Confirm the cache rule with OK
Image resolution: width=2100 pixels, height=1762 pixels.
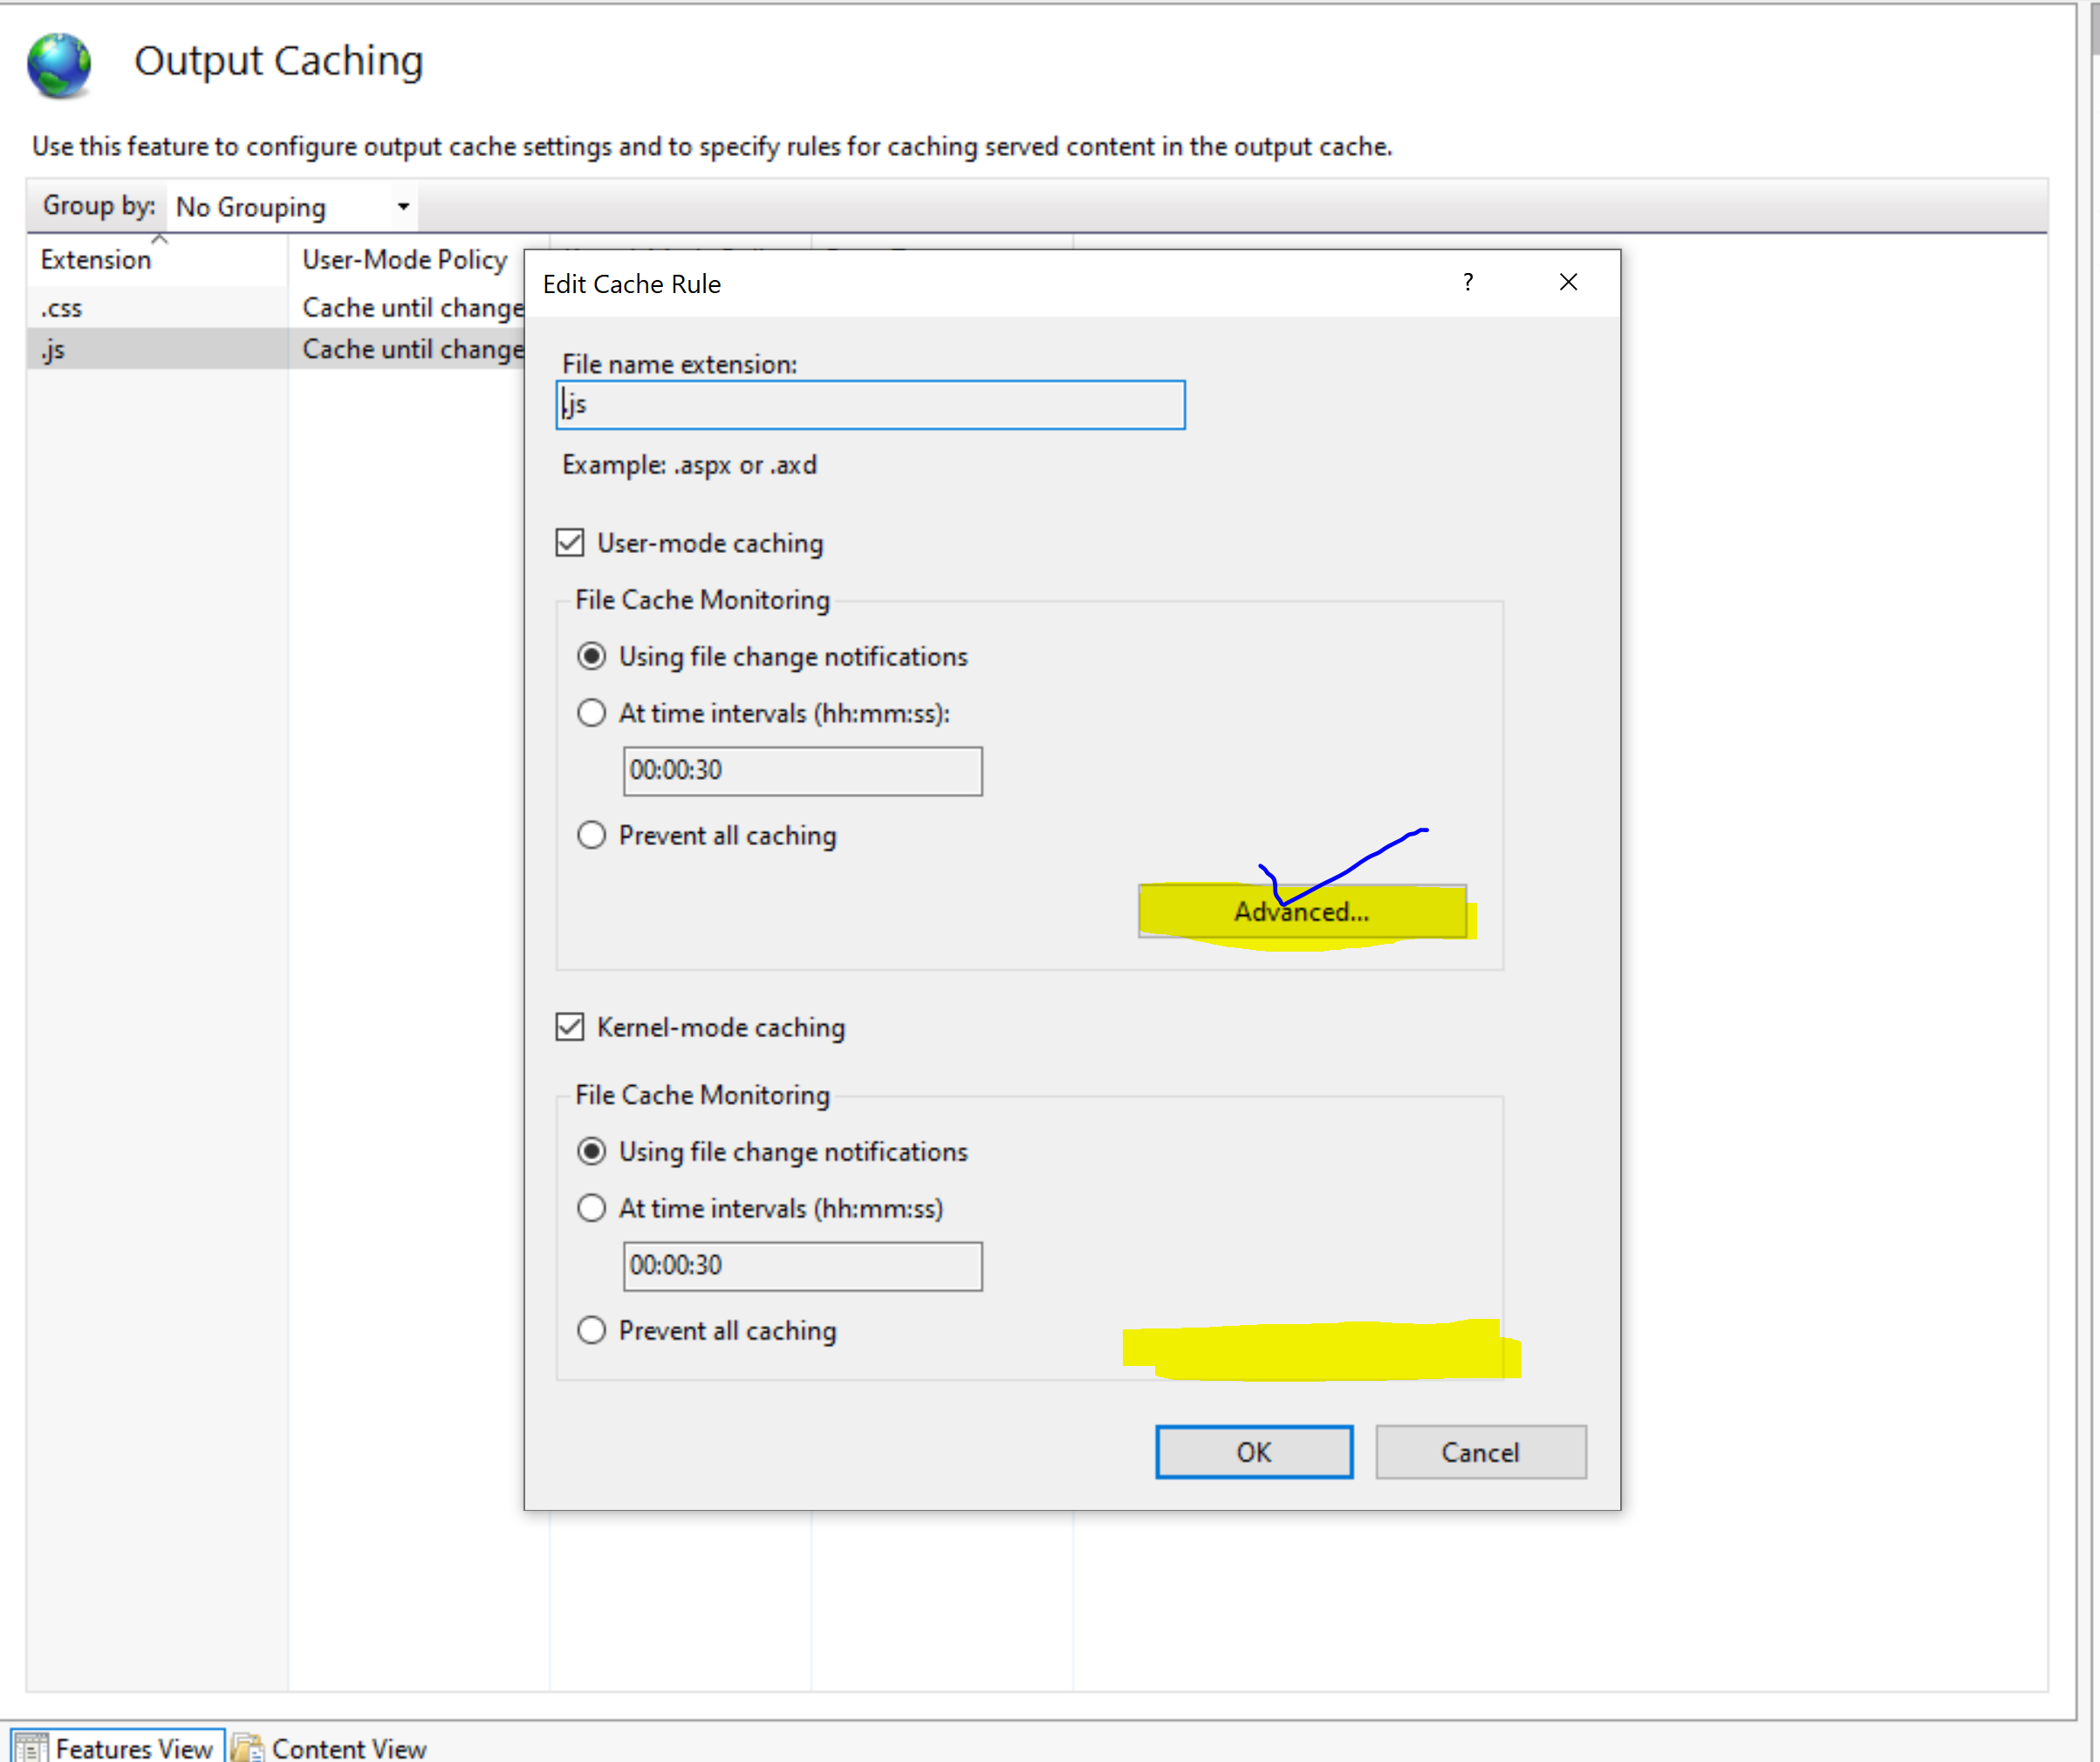click(x=1254, y=1452)
